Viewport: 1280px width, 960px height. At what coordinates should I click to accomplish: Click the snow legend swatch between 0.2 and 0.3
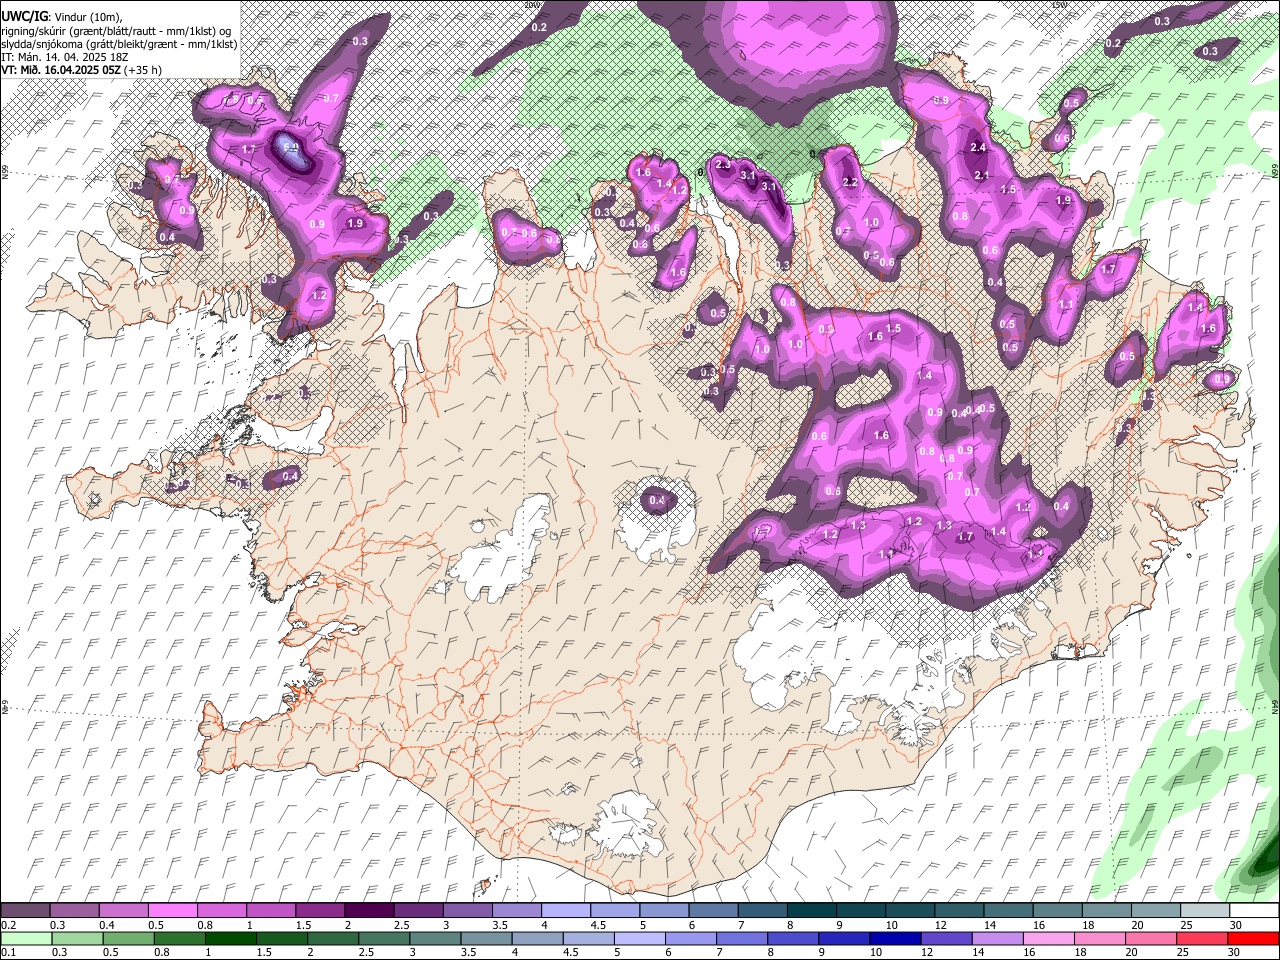[25, 911]
